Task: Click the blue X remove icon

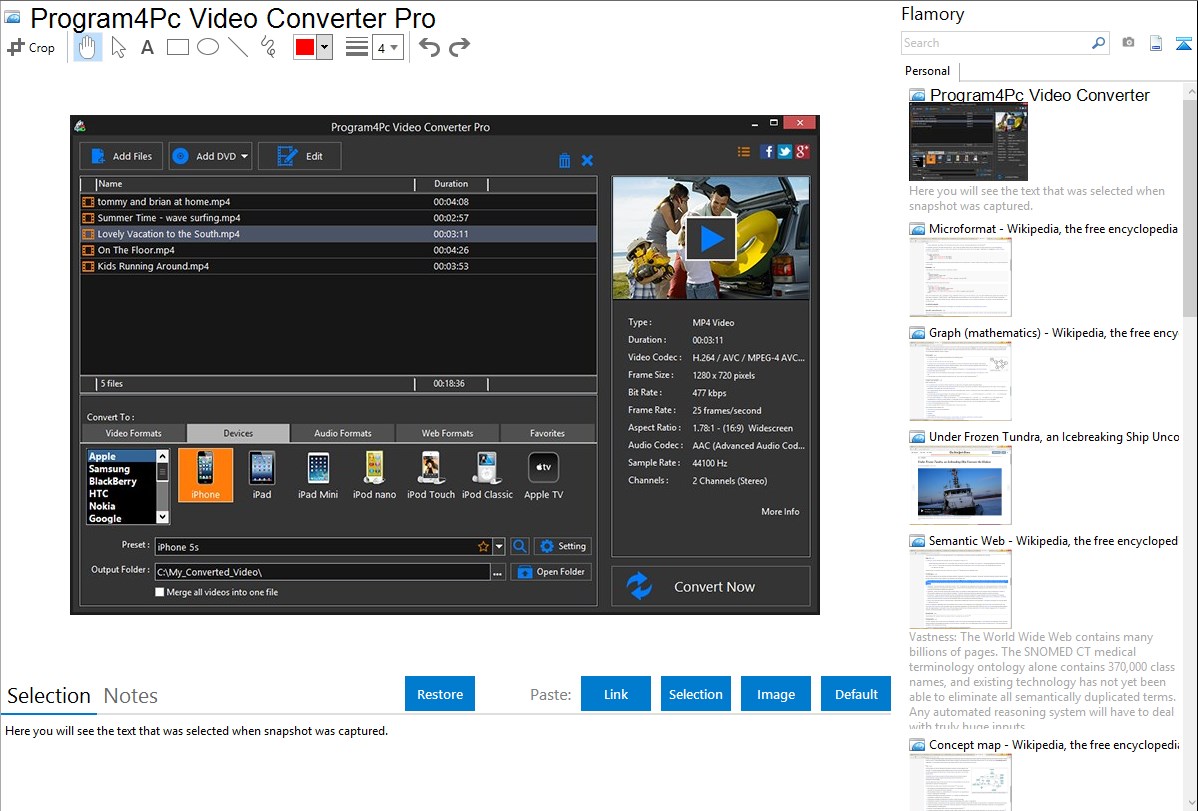Action: pyautogui.click(x=587, y=161)
